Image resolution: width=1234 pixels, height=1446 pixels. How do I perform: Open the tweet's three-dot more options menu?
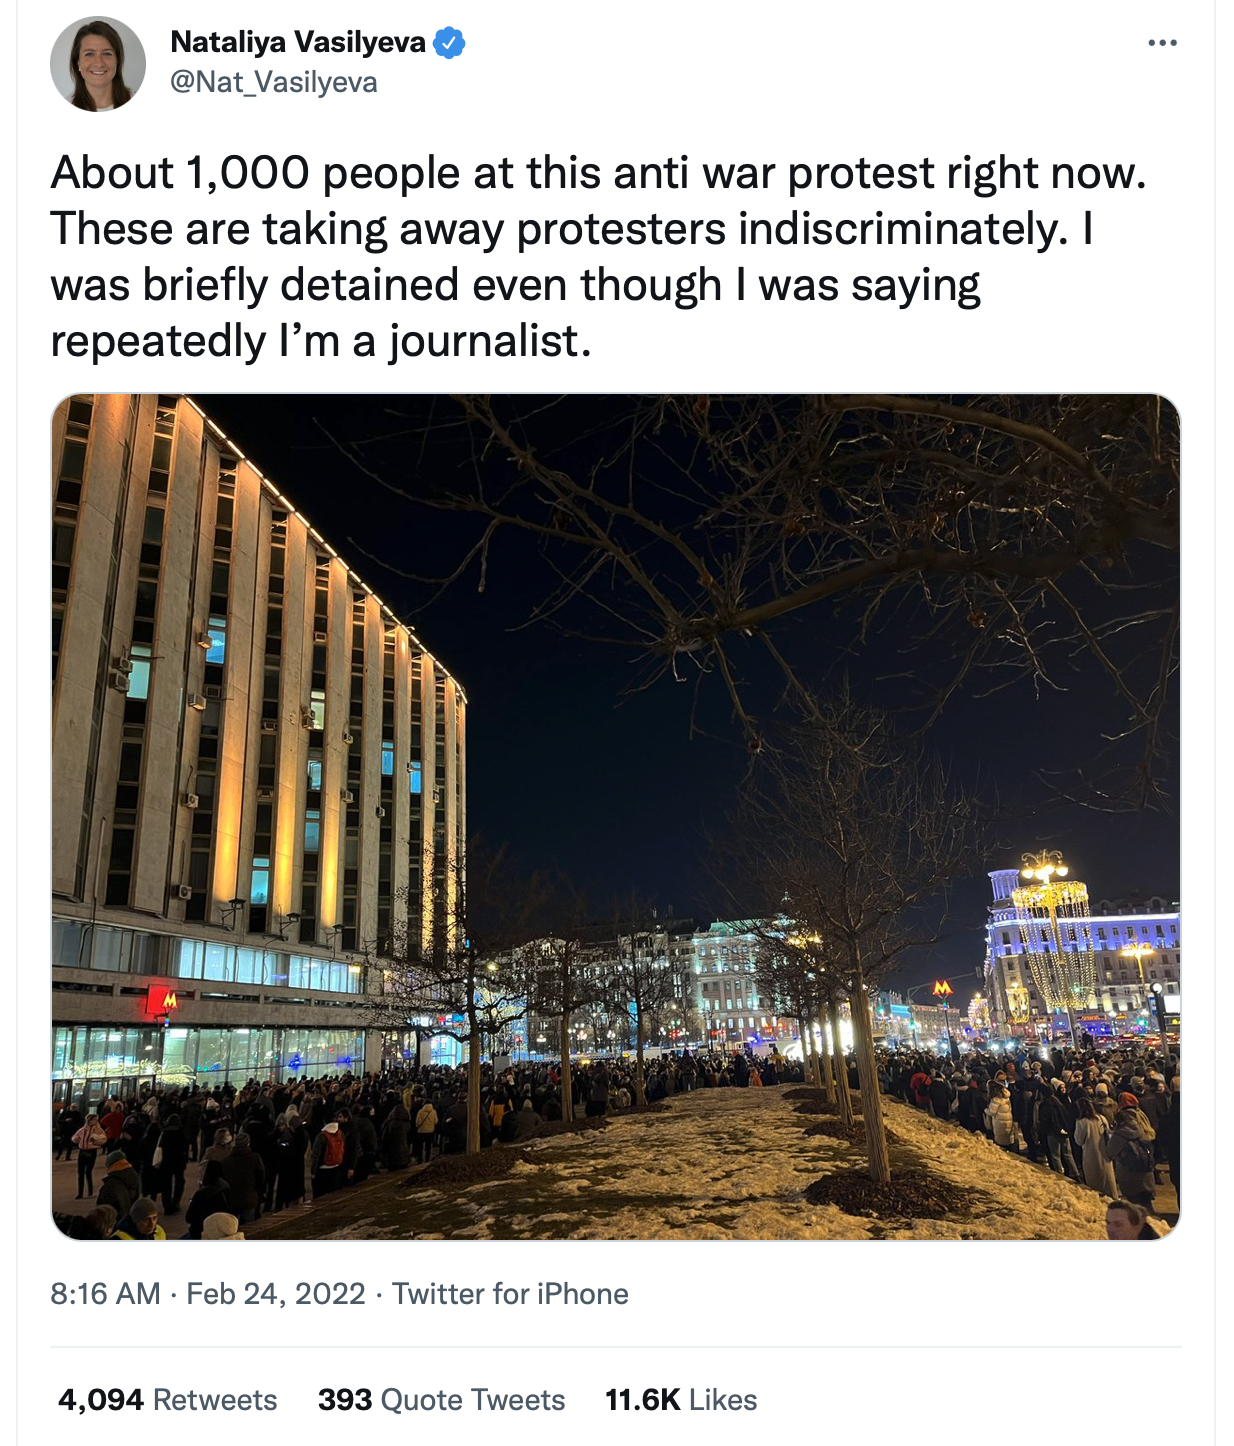[x=1162, y=43]
